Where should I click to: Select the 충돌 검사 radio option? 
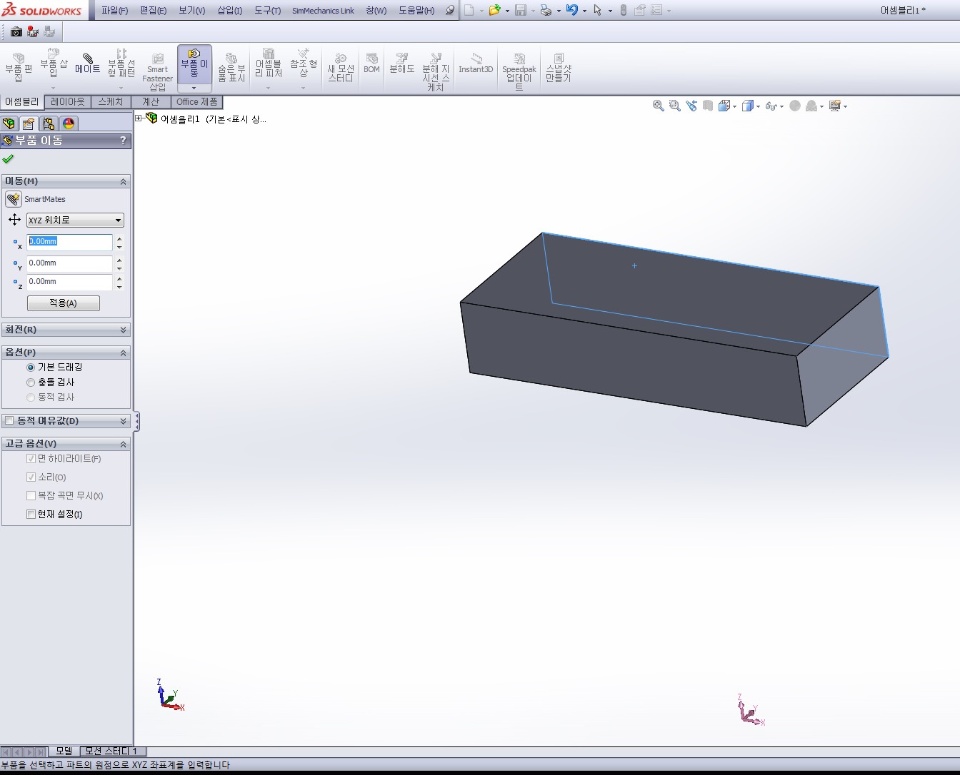click(x=31, y=382)
